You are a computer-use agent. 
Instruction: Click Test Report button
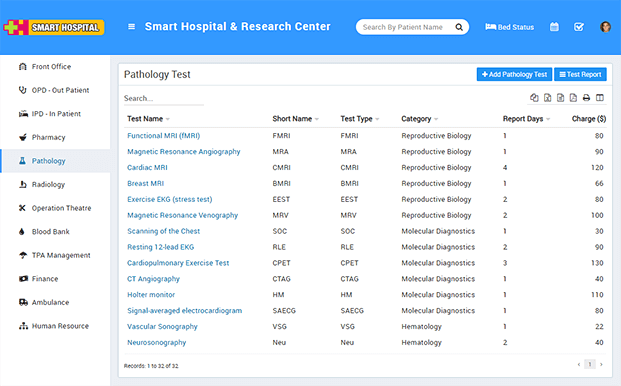tap(580, 74)
